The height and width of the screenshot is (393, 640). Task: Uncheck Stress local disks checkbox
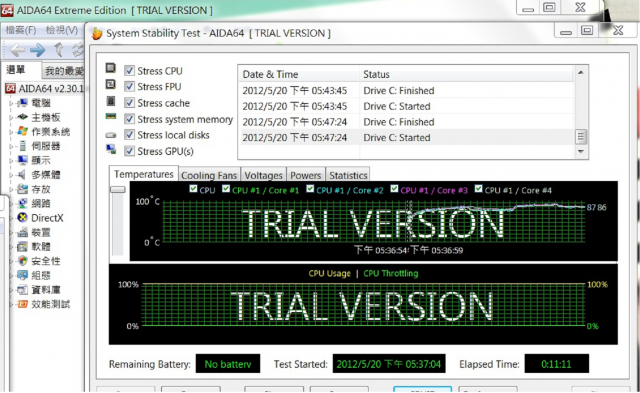(x=129, y=135)
